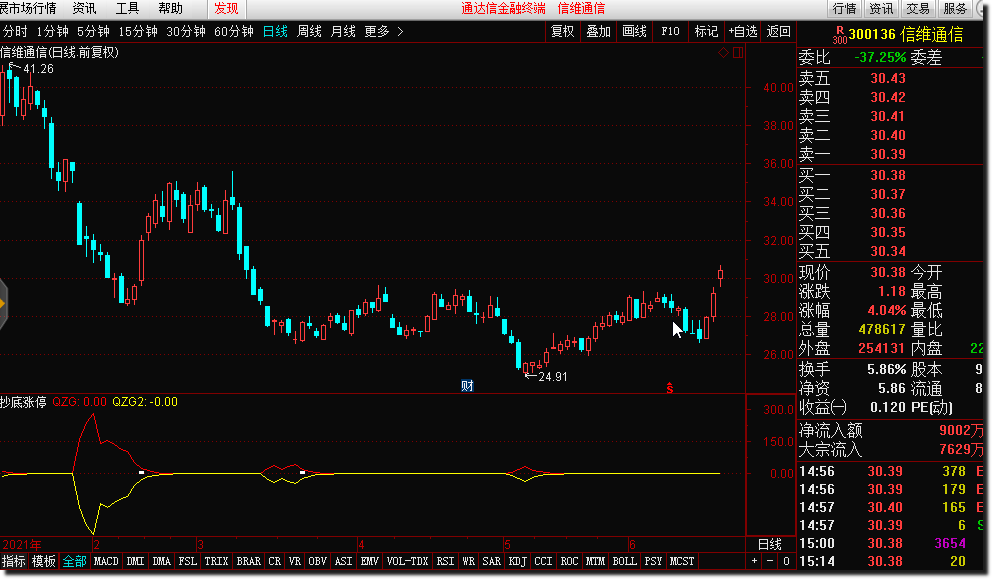The width and height of the screenshot is (993, 579).
Task: Select the 1分钟 period
Action: (x=52, y=31)
